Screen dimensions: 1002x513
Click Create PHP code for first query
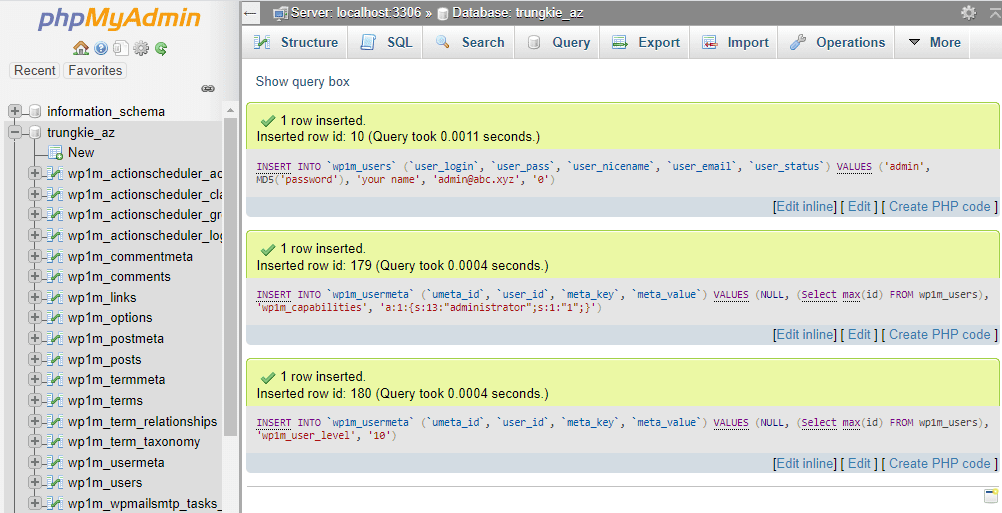(939, 206)
